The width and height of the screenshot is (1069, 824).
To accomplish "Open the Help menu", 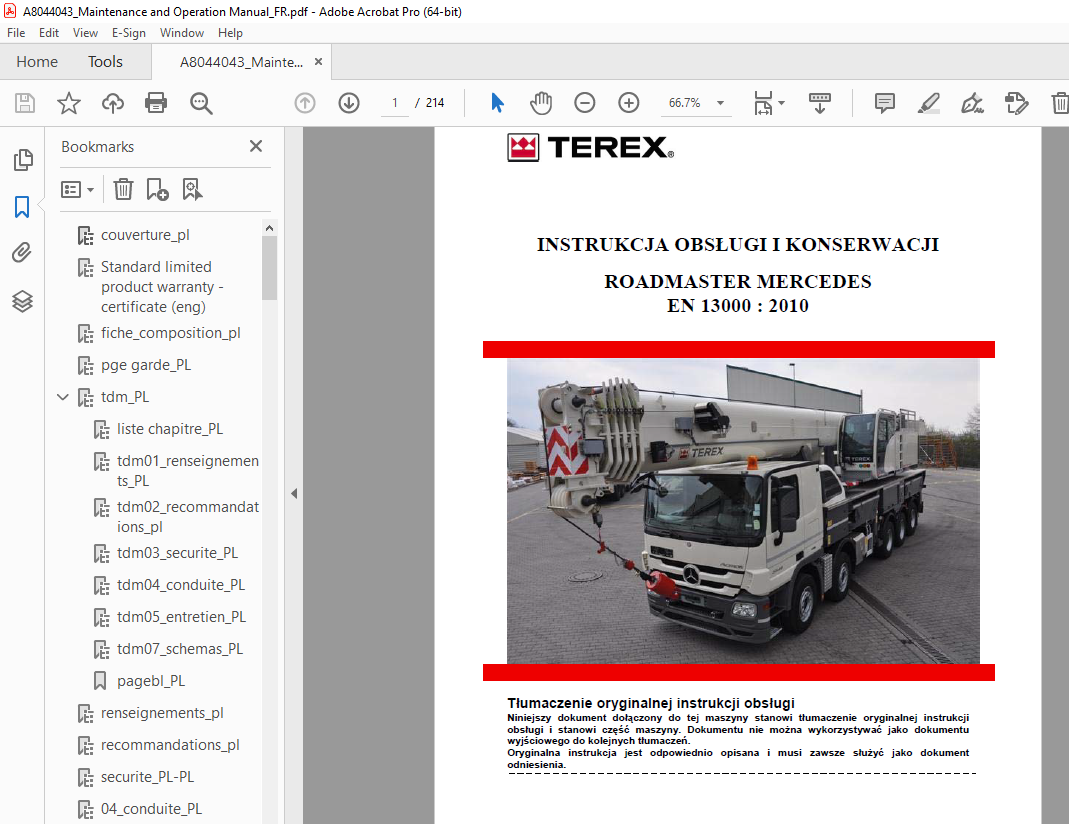I will pos(230,33).
